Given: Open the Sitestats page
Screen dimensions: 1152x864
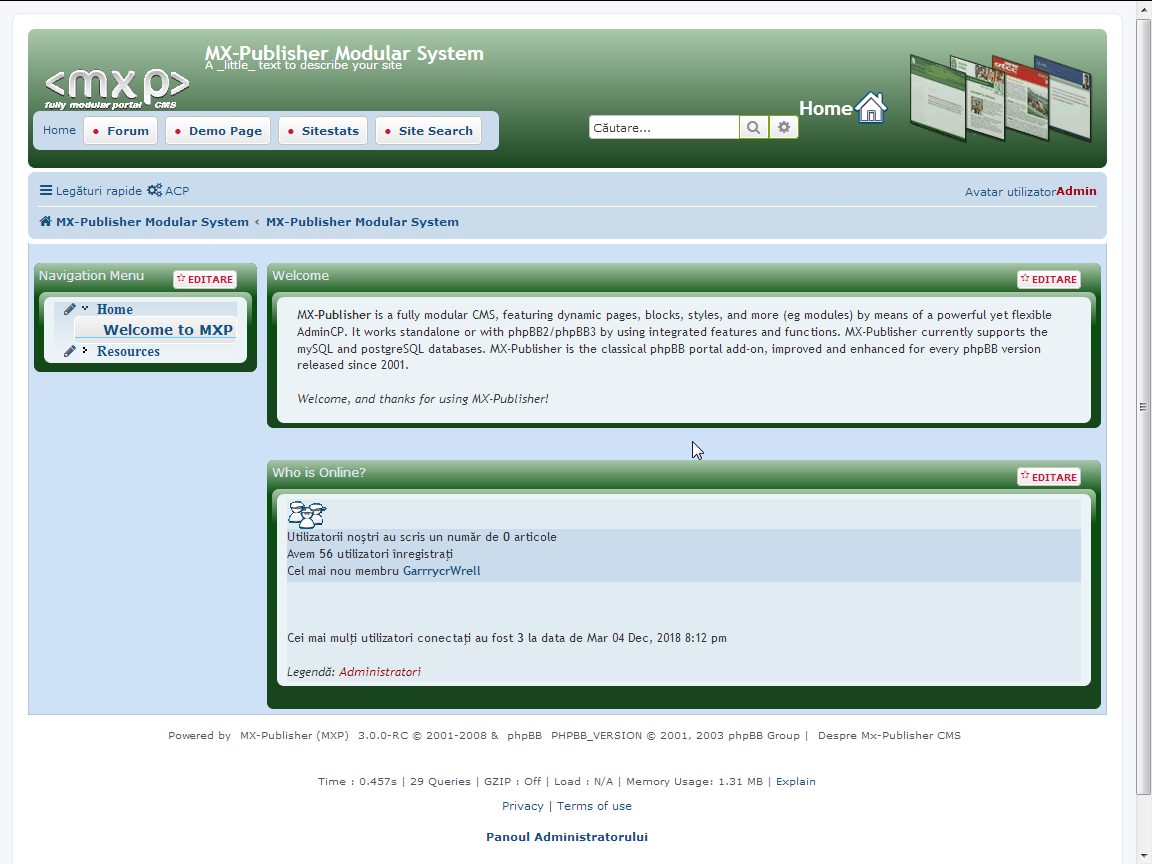Looking at the screenshot, I should click(322, 130).
